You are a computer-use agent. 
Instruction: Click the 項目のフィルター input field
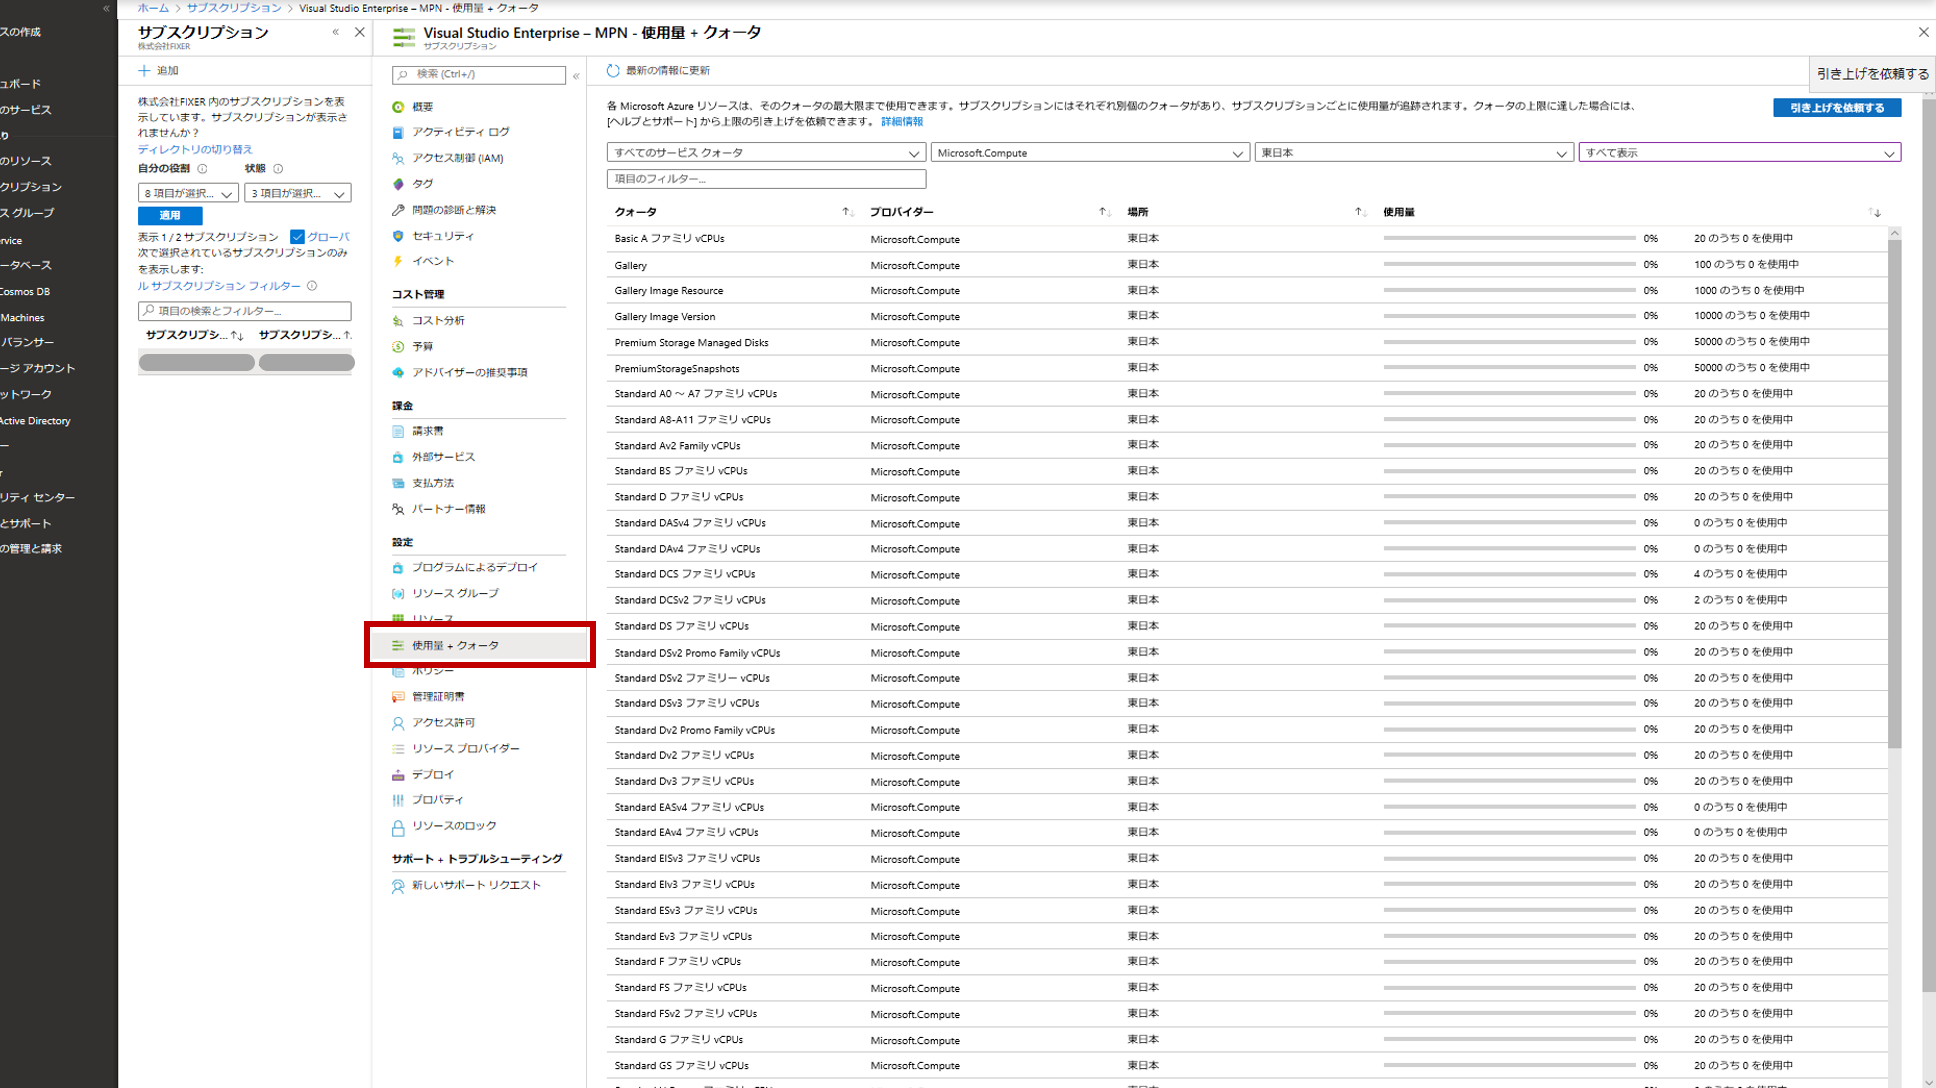[766, 179]
